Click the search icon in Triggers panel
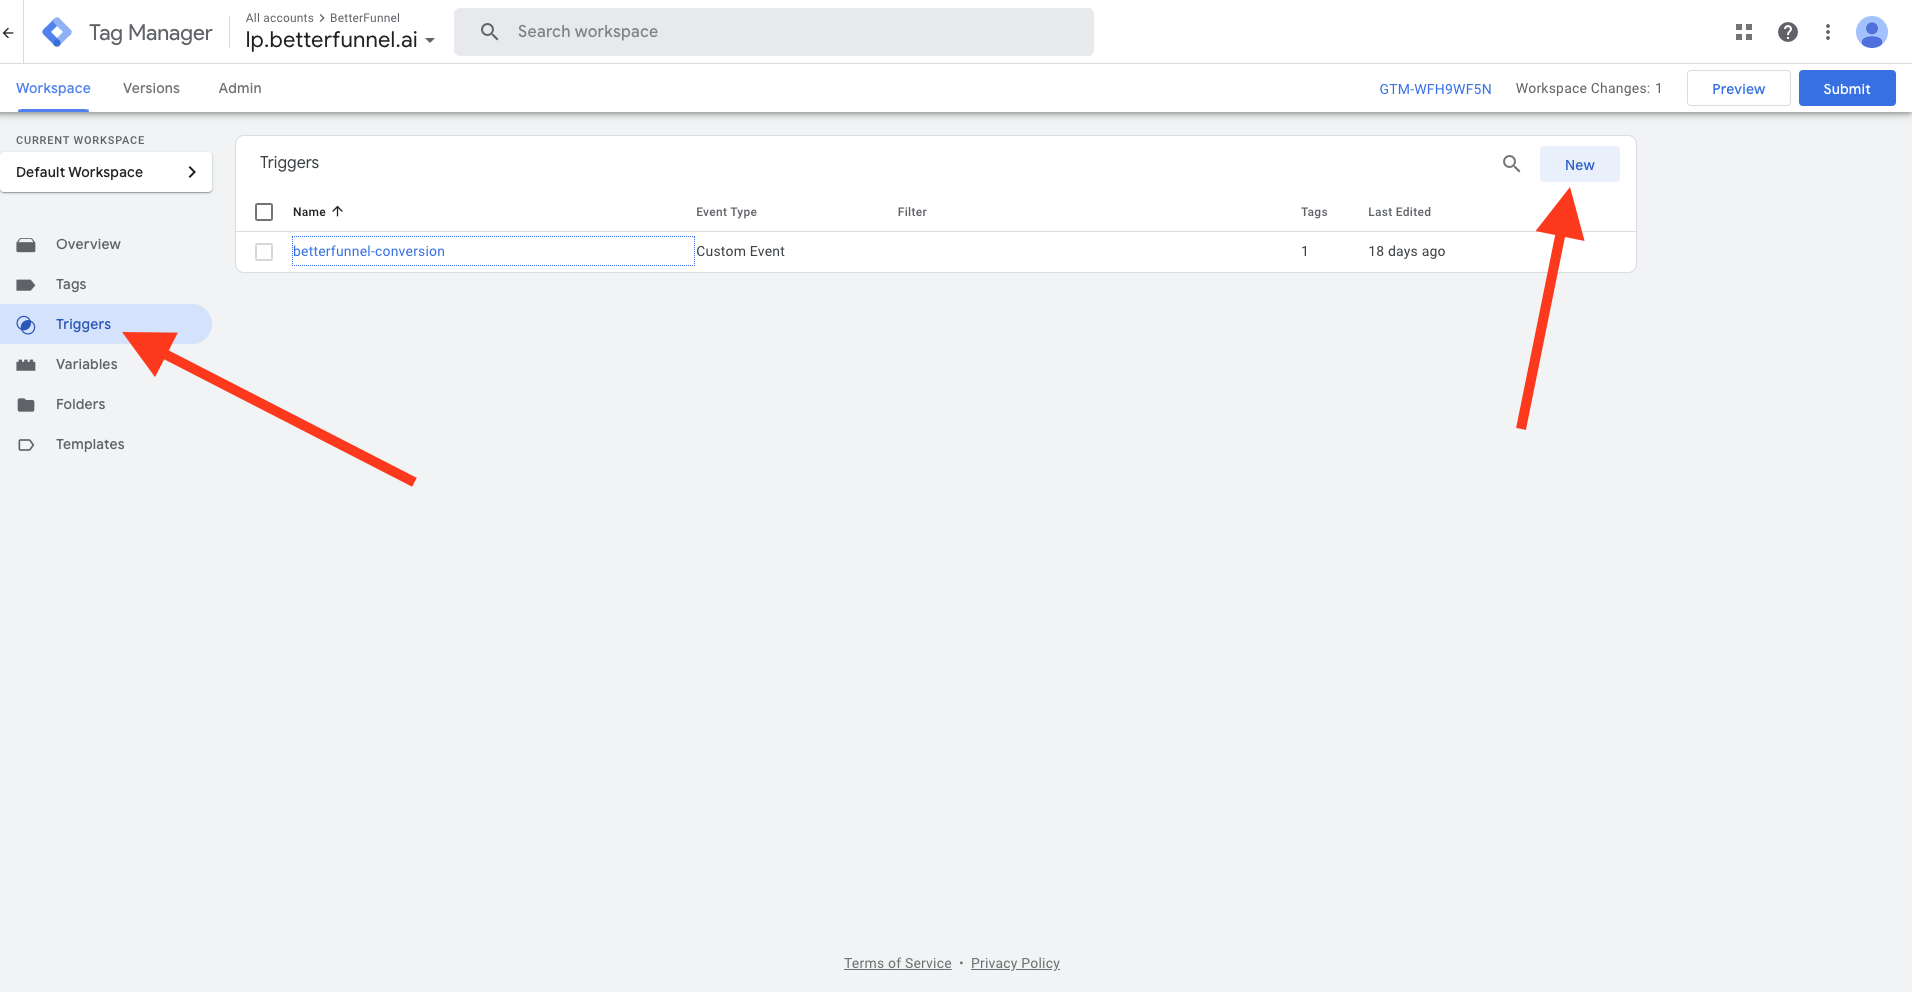 1511,164
